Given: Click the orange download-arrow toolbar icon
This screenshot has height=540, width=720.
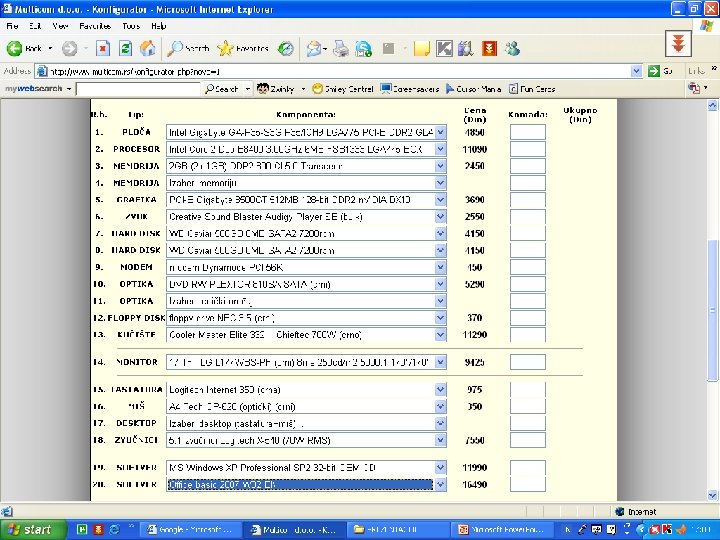Looking at the screenshot, I should click(x=489, y=48).
